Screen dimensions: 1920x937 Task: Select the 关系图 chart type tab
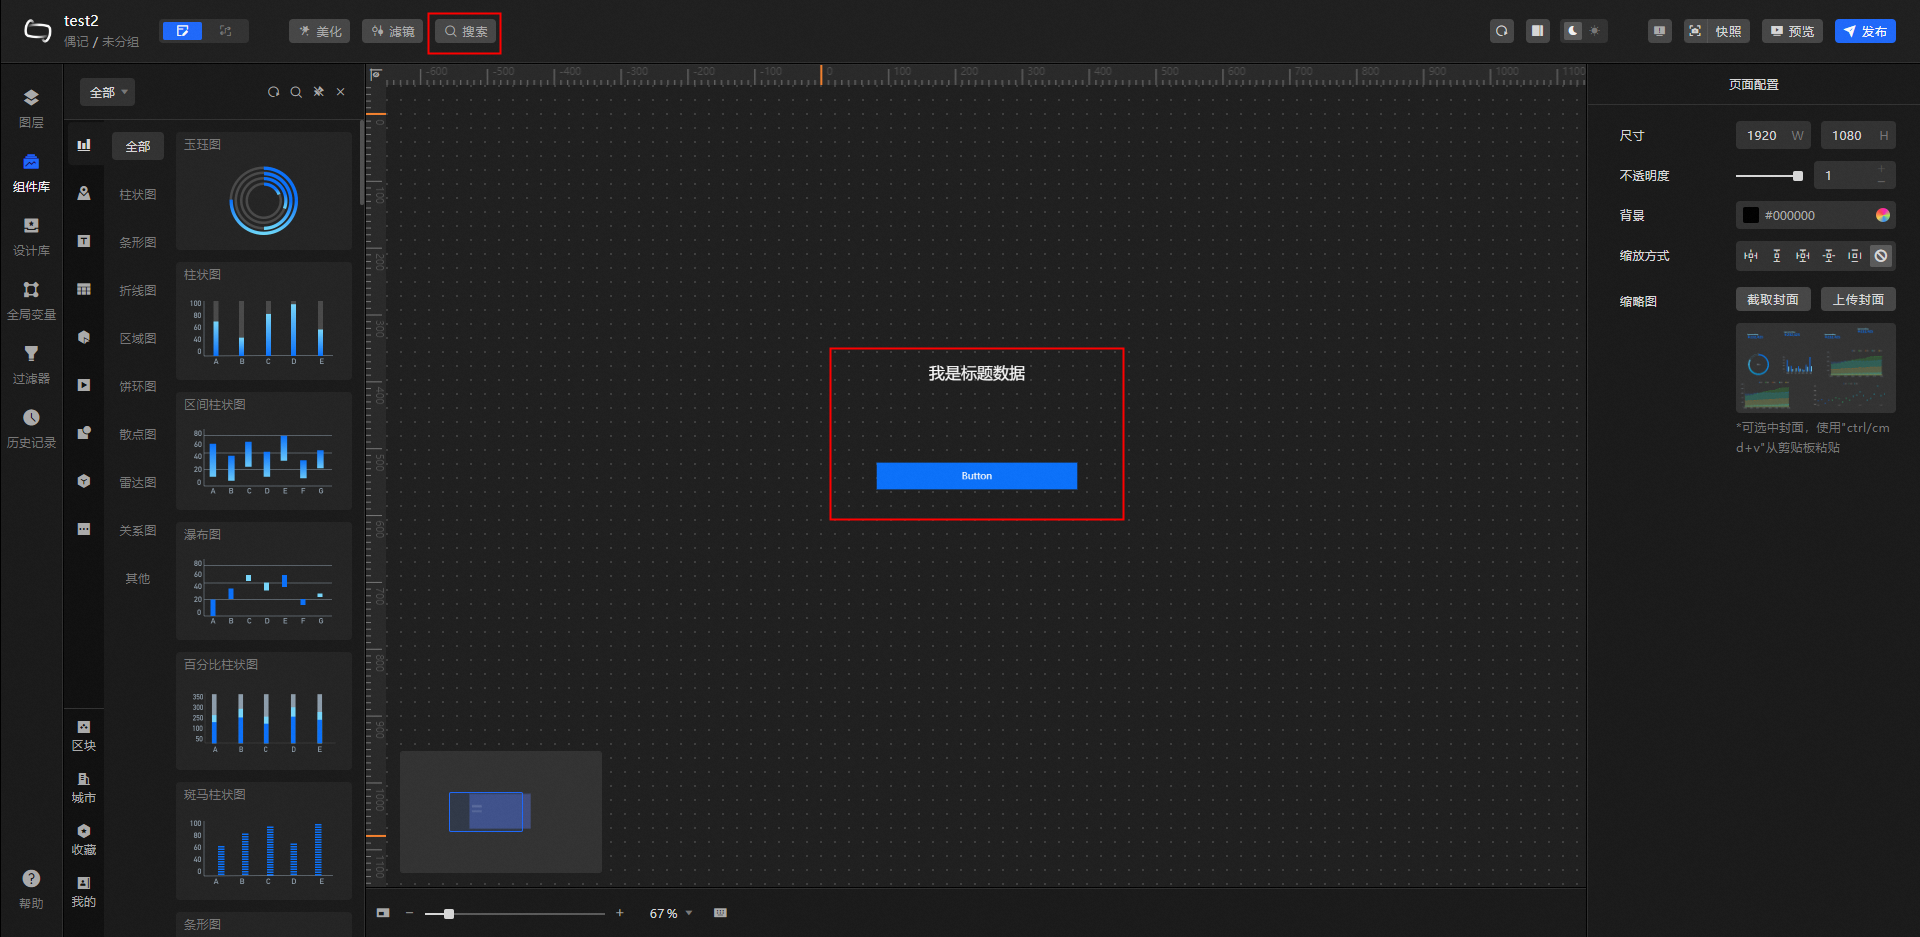138,530
